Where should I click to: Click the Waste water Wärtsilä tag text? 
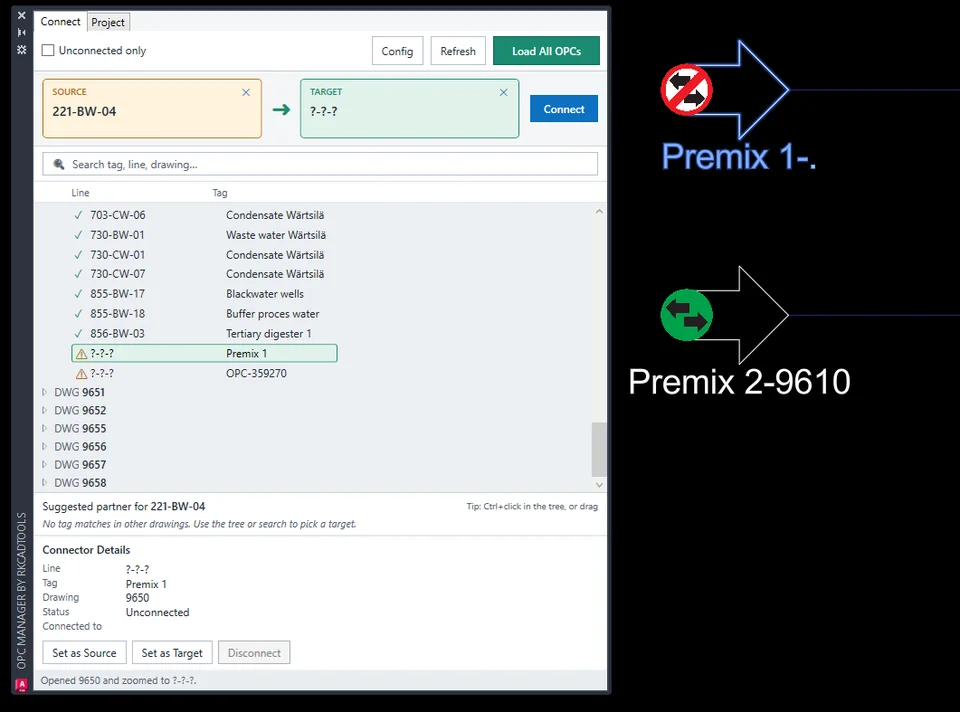point(276,235)
